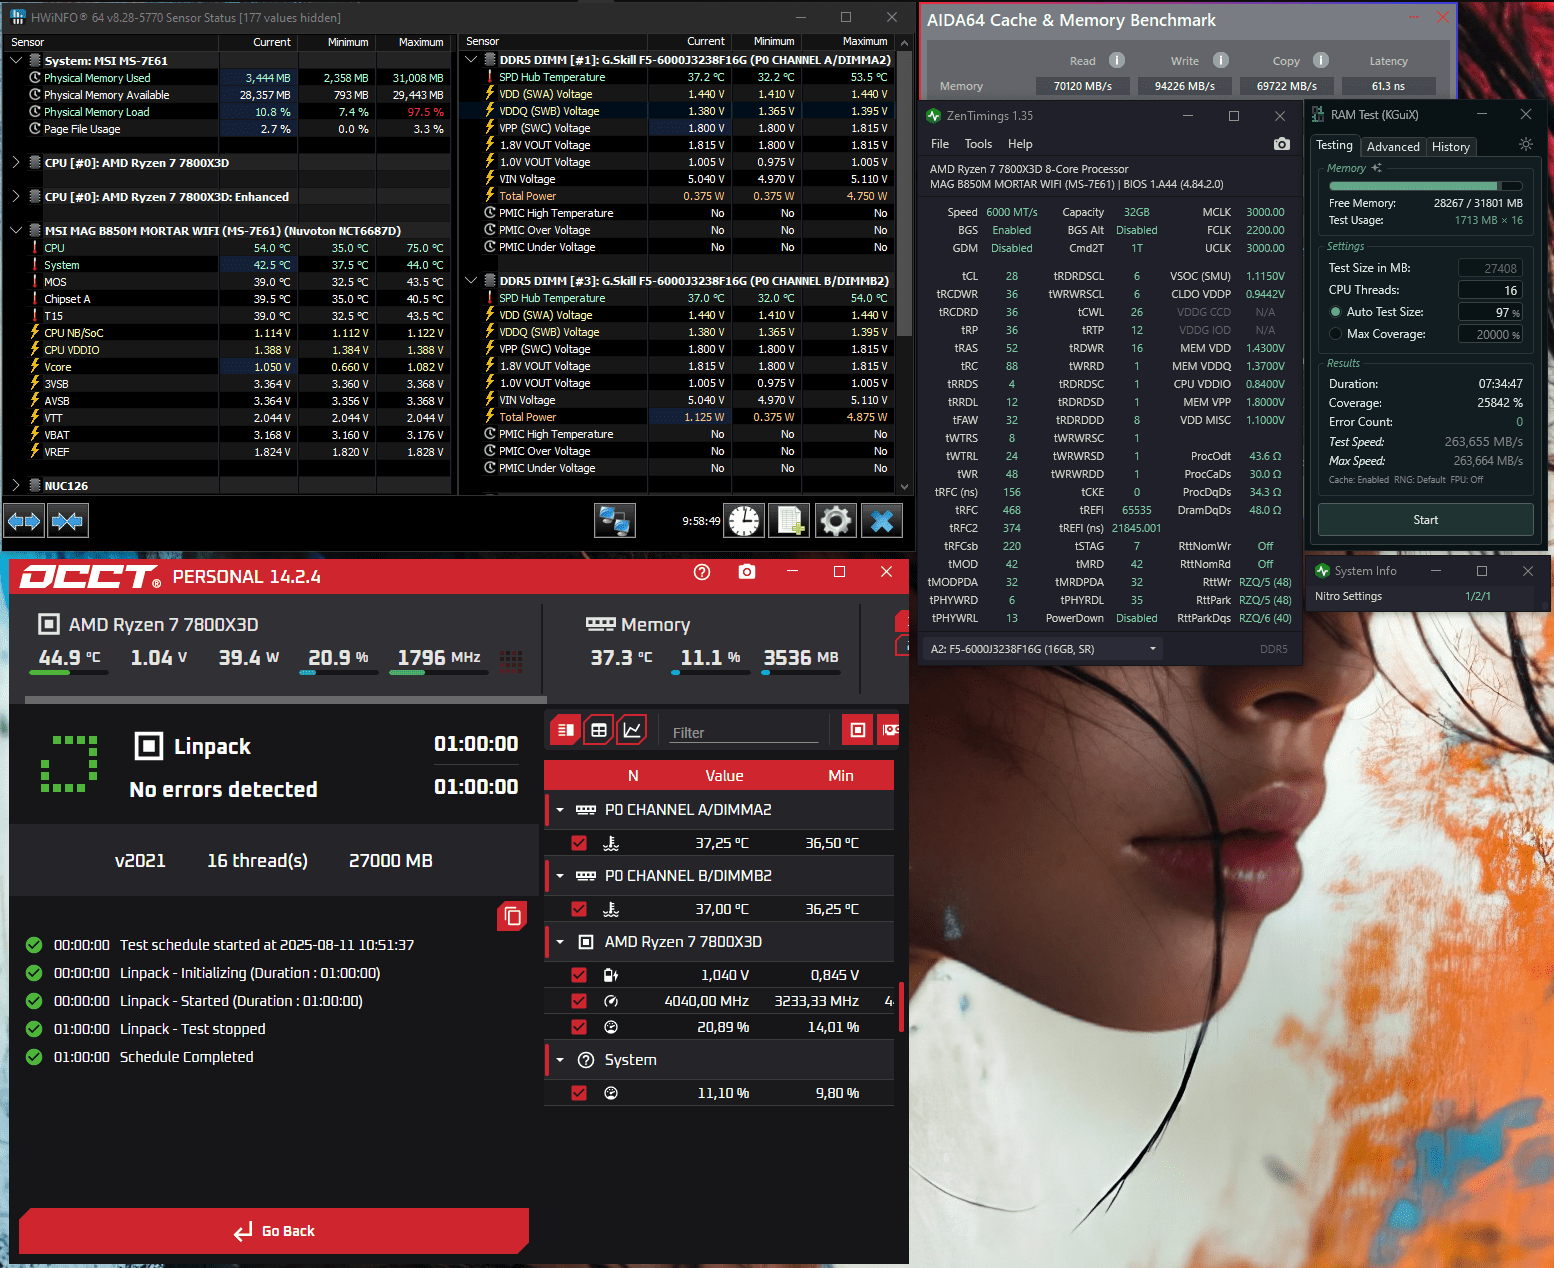Expand CPU [#0] Ryzen 7800X3D: Enhanced group
1554x1268 pixels.
(16, 196)
